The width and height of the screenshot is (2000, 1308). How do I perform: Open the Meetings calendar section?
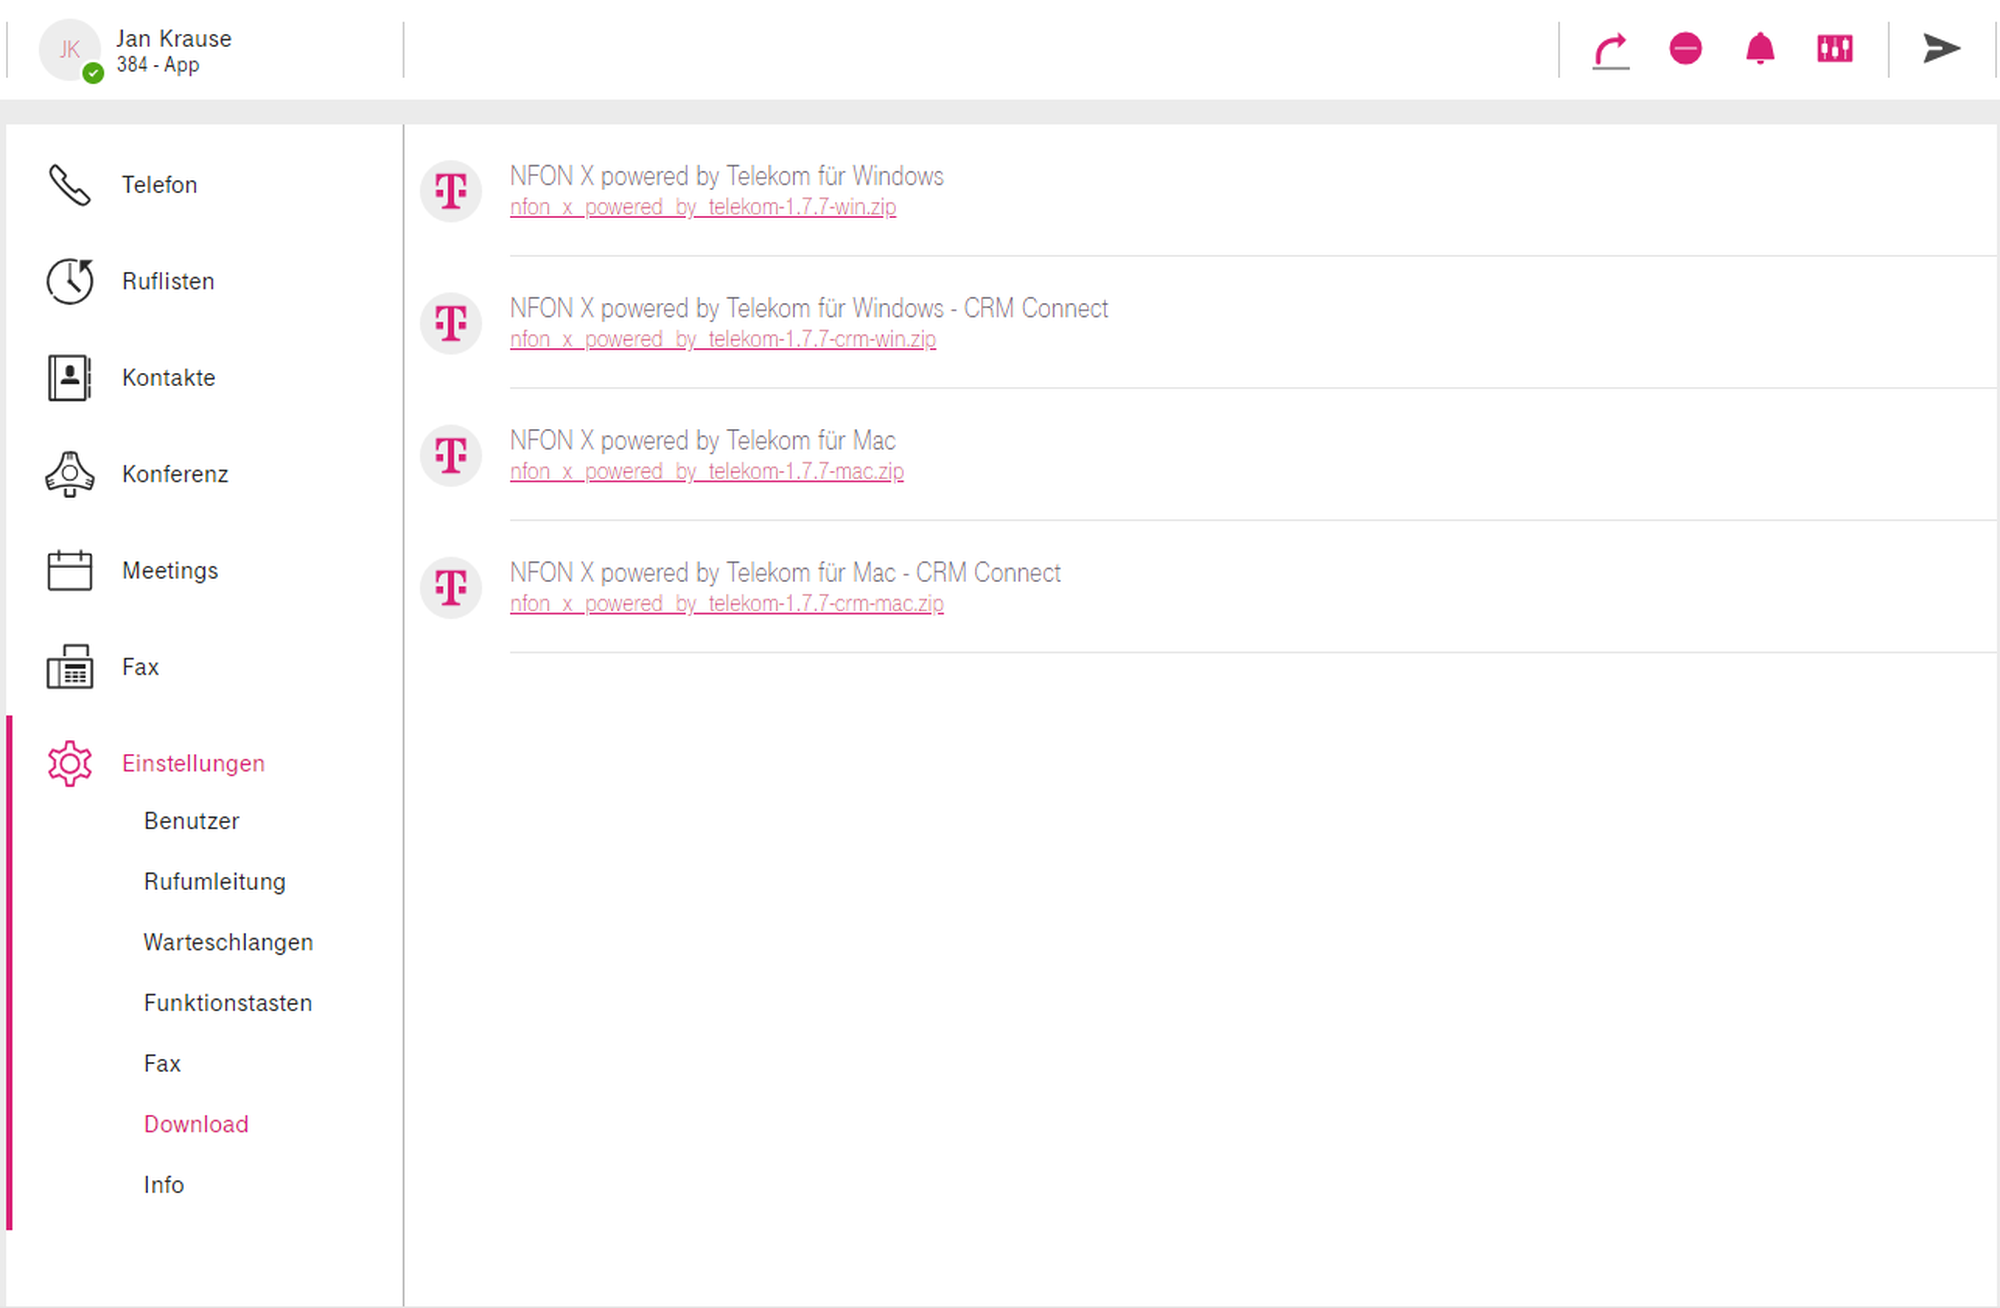(x=169, y=570)
